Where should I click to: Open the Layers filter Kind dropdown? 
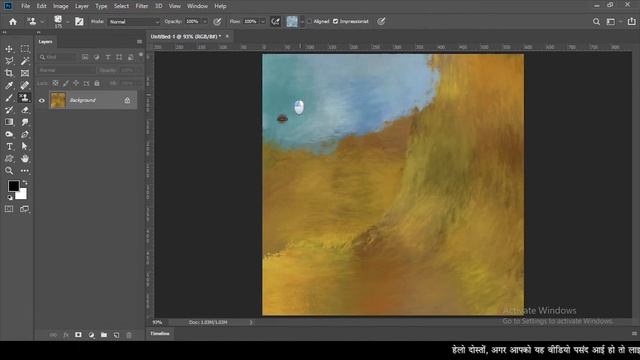click(58, 57)
